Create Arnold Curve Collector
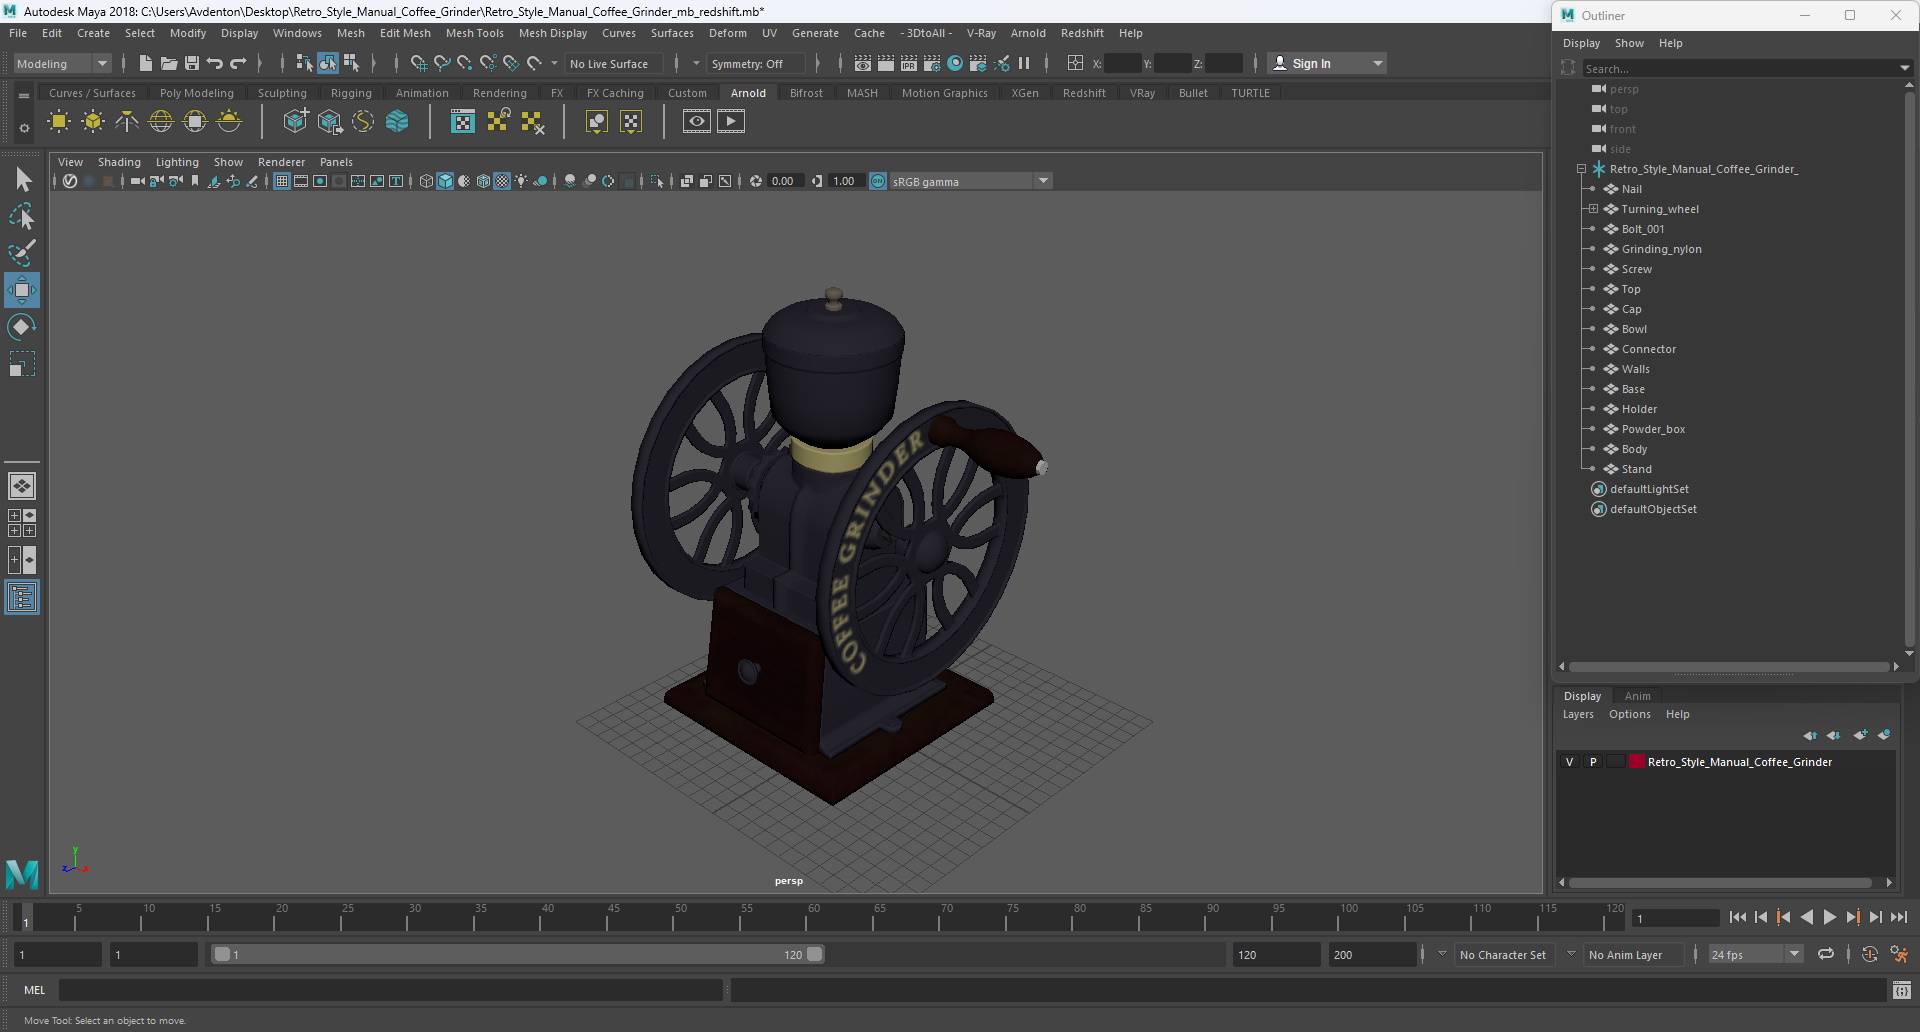The height and width of the screenshot is (1032, 1920). pos(363,122)
